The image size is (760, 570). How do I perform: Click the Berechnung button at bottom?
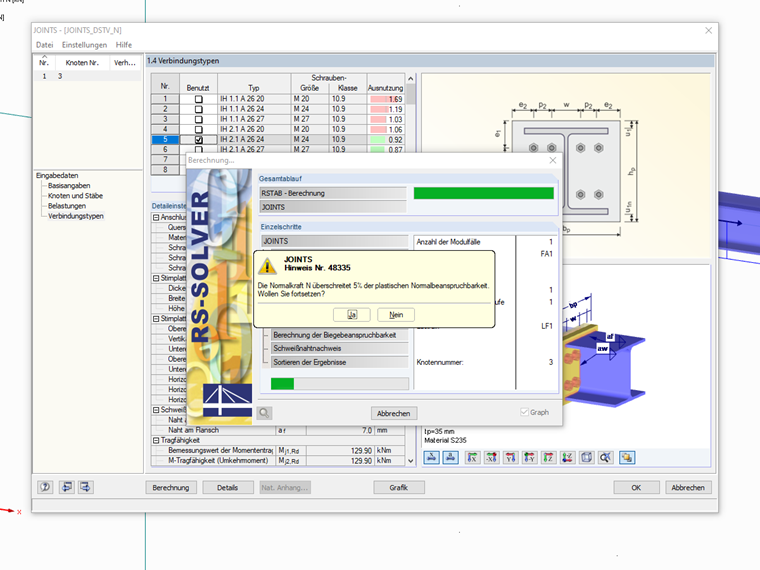(x=171, y=488)
